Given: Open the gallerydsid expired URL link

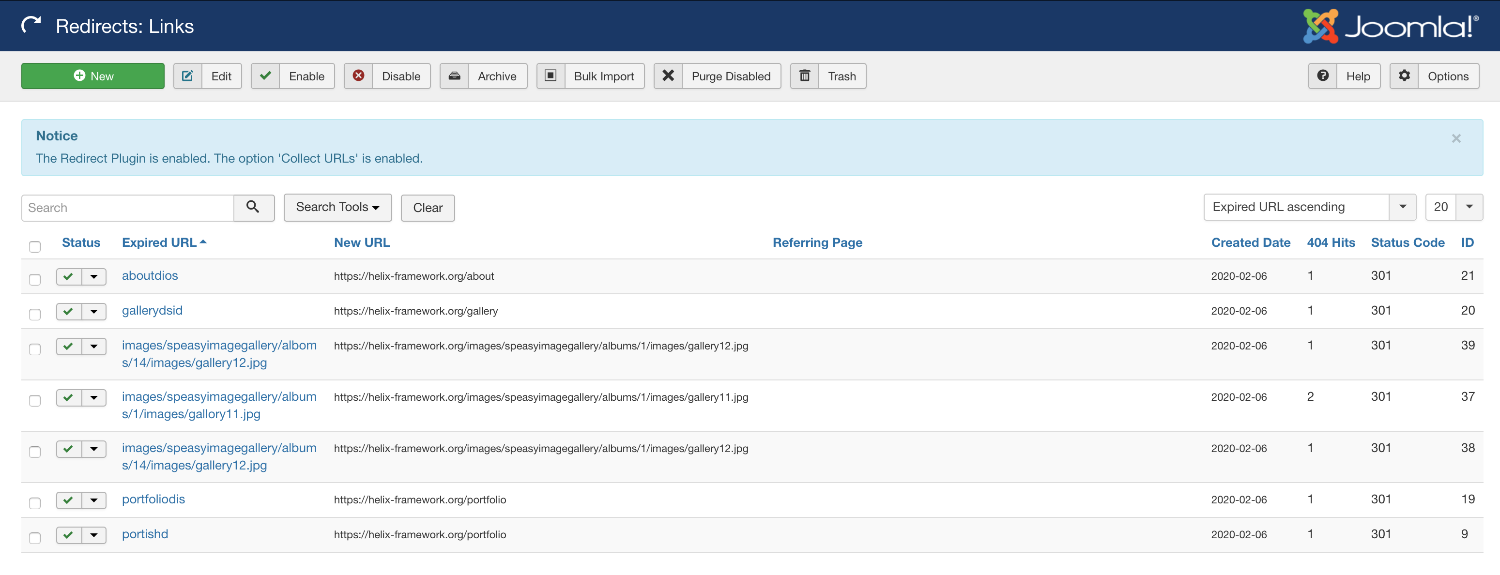Looking at the screenshot, I should (x=152, y=310).
